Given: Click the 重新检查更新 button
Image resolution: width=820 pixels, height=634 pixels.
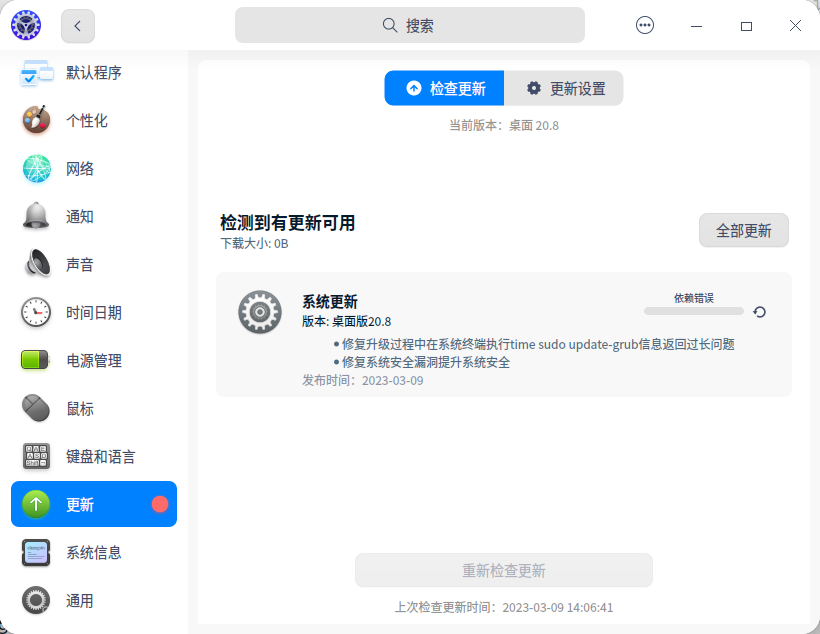Looking at the screenshot, I should (504, 570).
